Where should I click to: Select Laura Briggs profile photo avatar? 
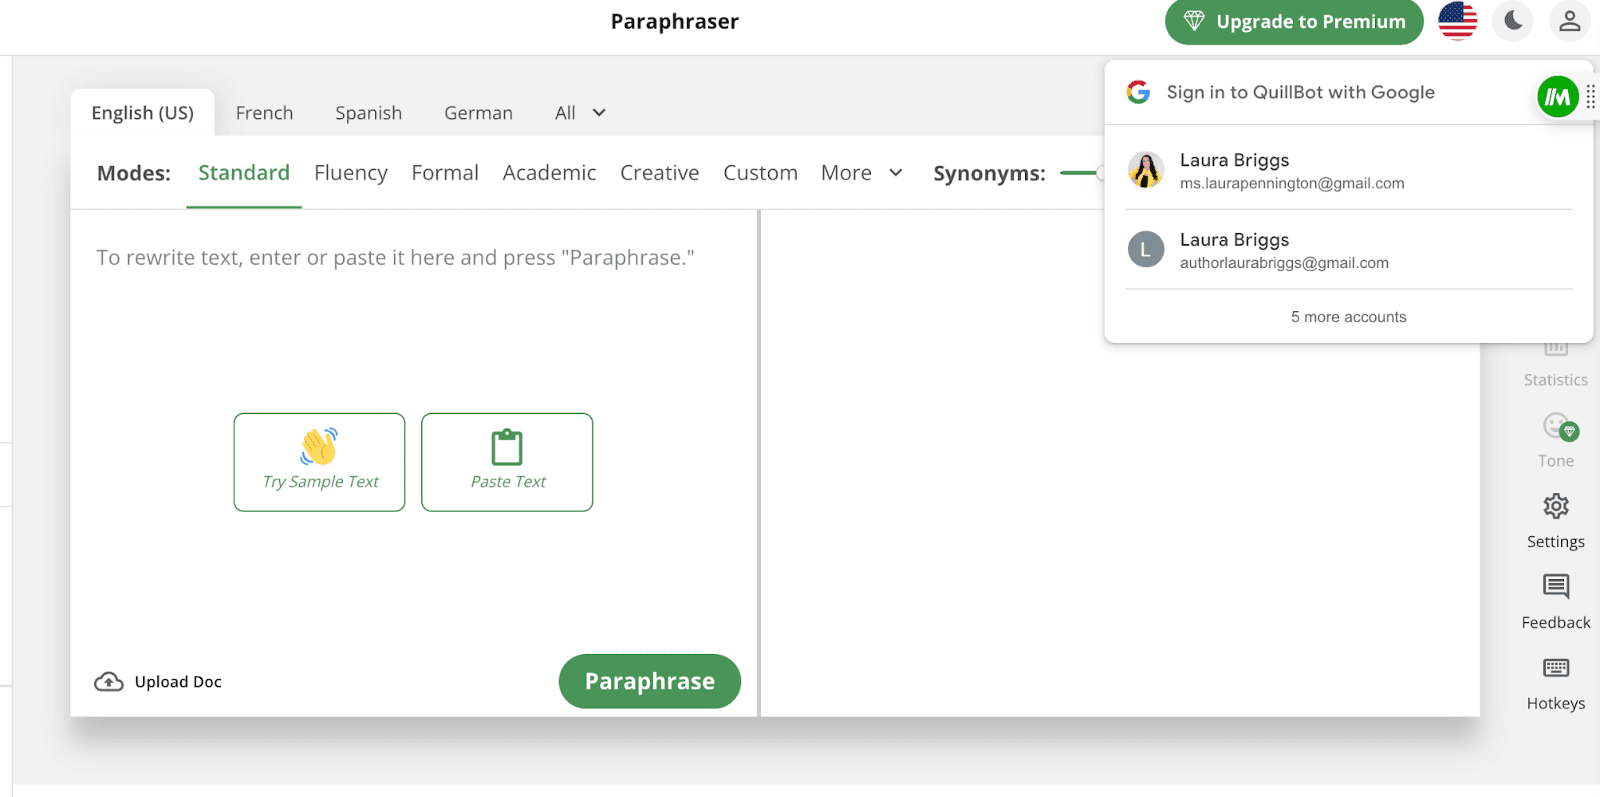click(1146, 170)
